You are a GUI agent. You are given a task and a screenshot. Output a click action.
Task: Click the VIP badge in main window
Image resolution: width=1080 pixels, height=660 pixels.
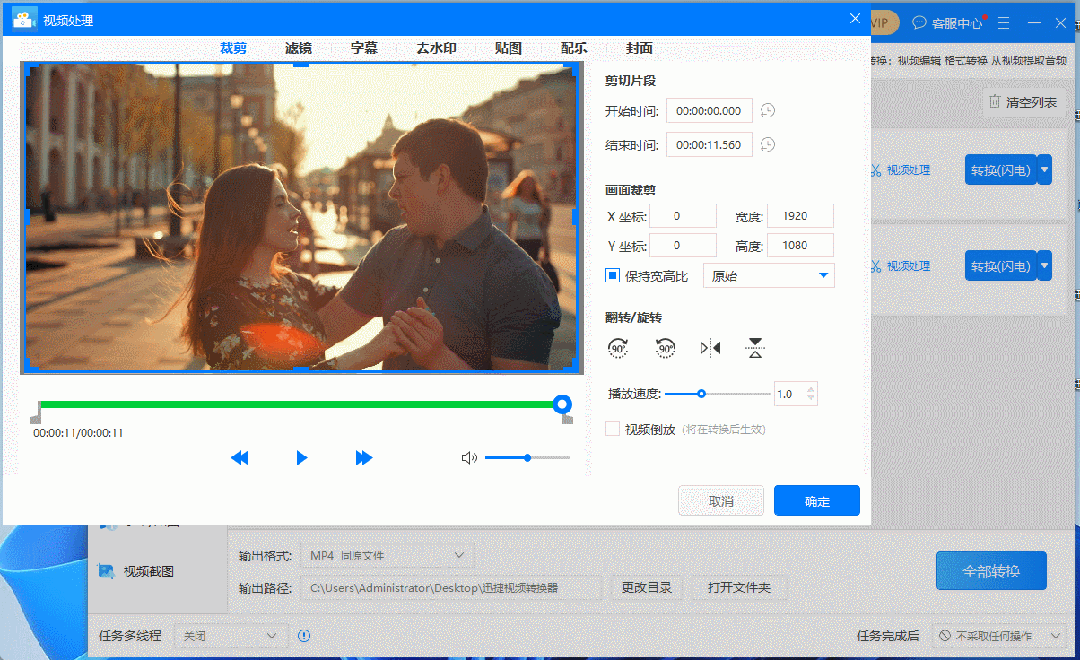[884, 23]
